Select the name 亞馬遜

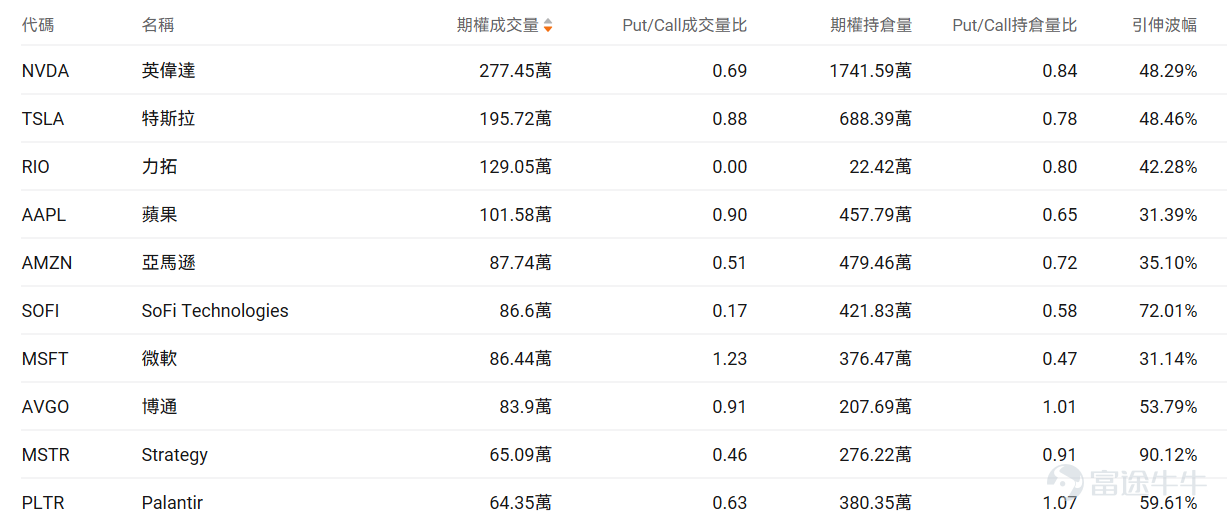(169, 263)
